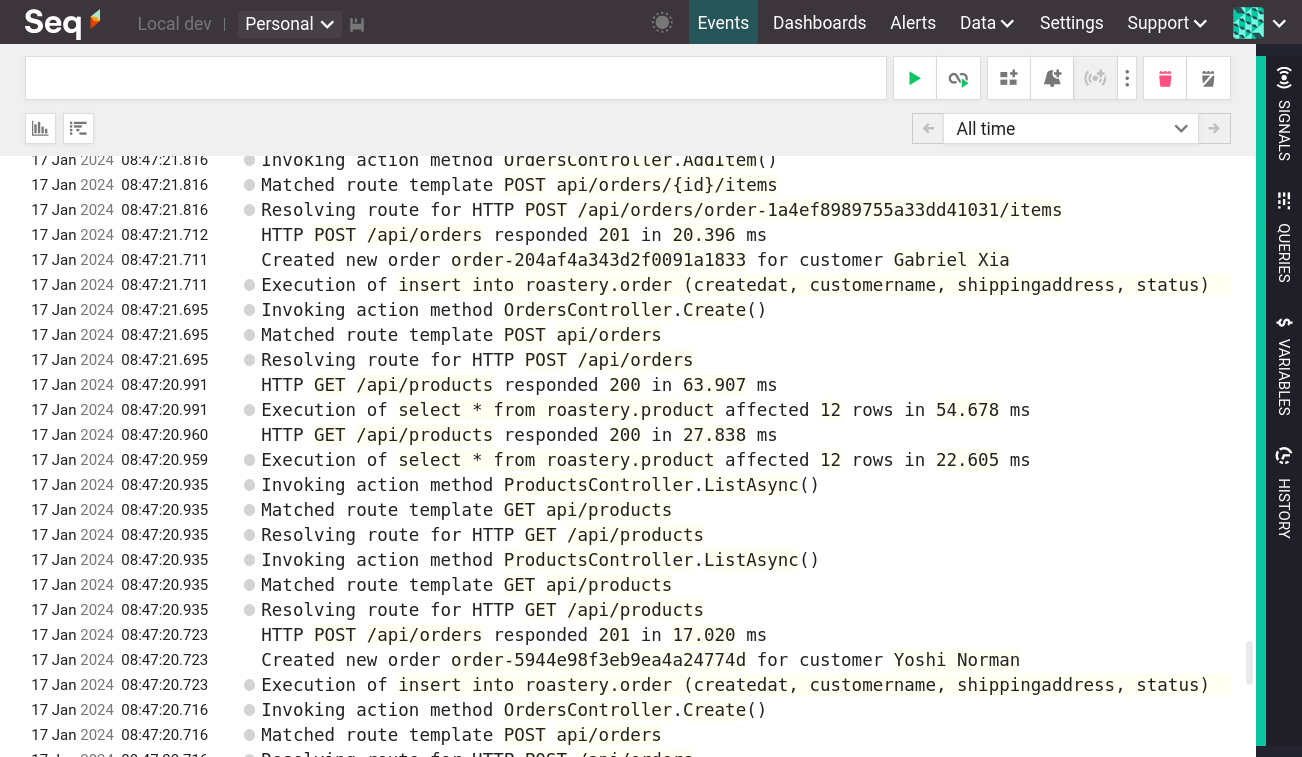Open the Variables side panel

(1284, 365)
